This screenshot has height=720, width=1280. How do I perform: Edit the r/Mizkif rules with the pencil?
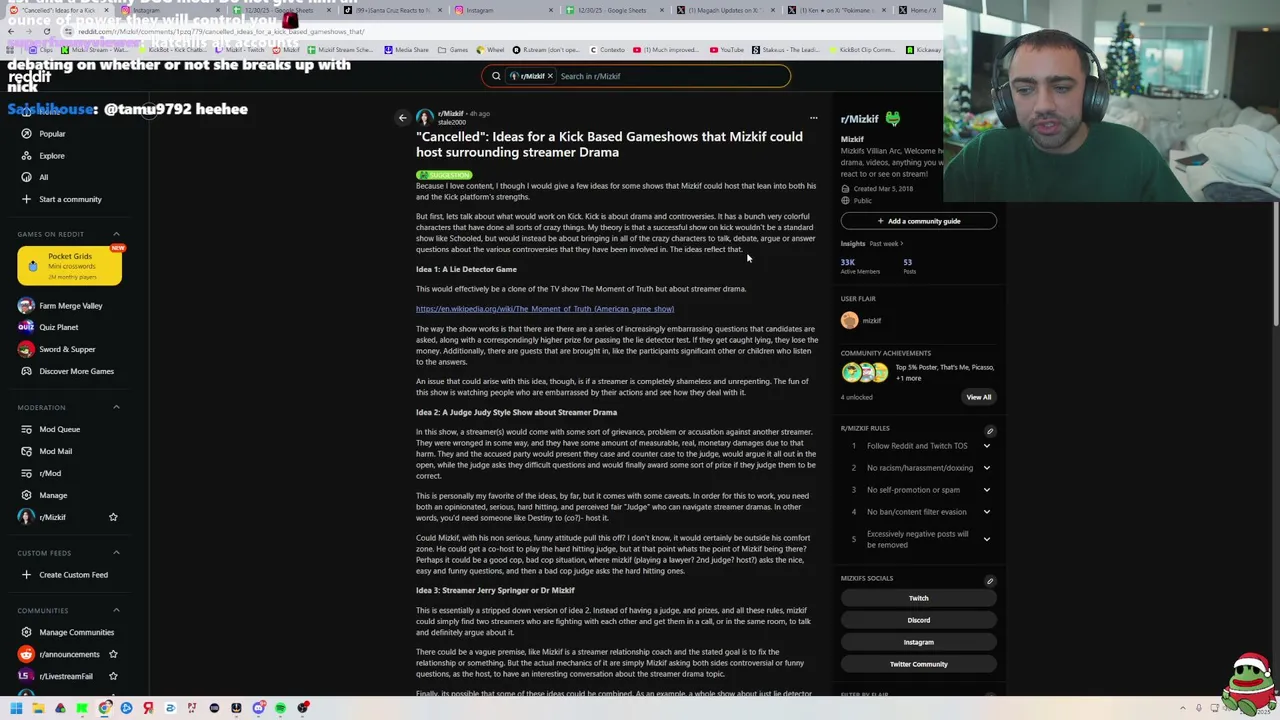tap(989, 431)
